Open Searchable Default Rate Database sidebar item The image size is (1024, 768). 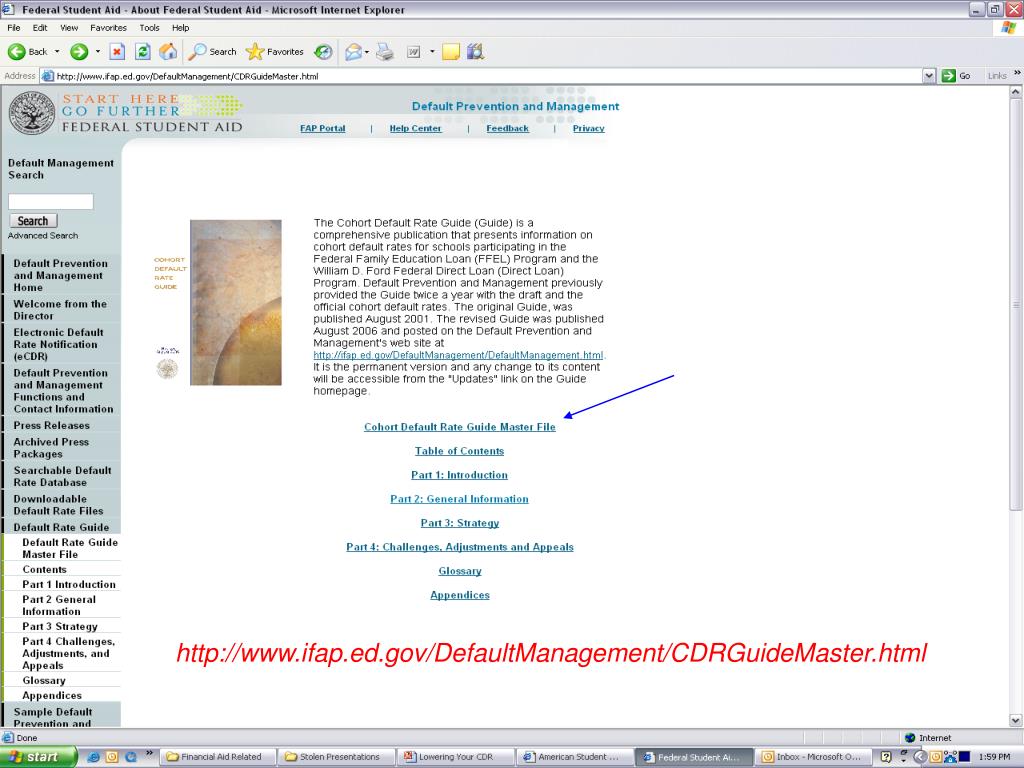click(62, 477)
